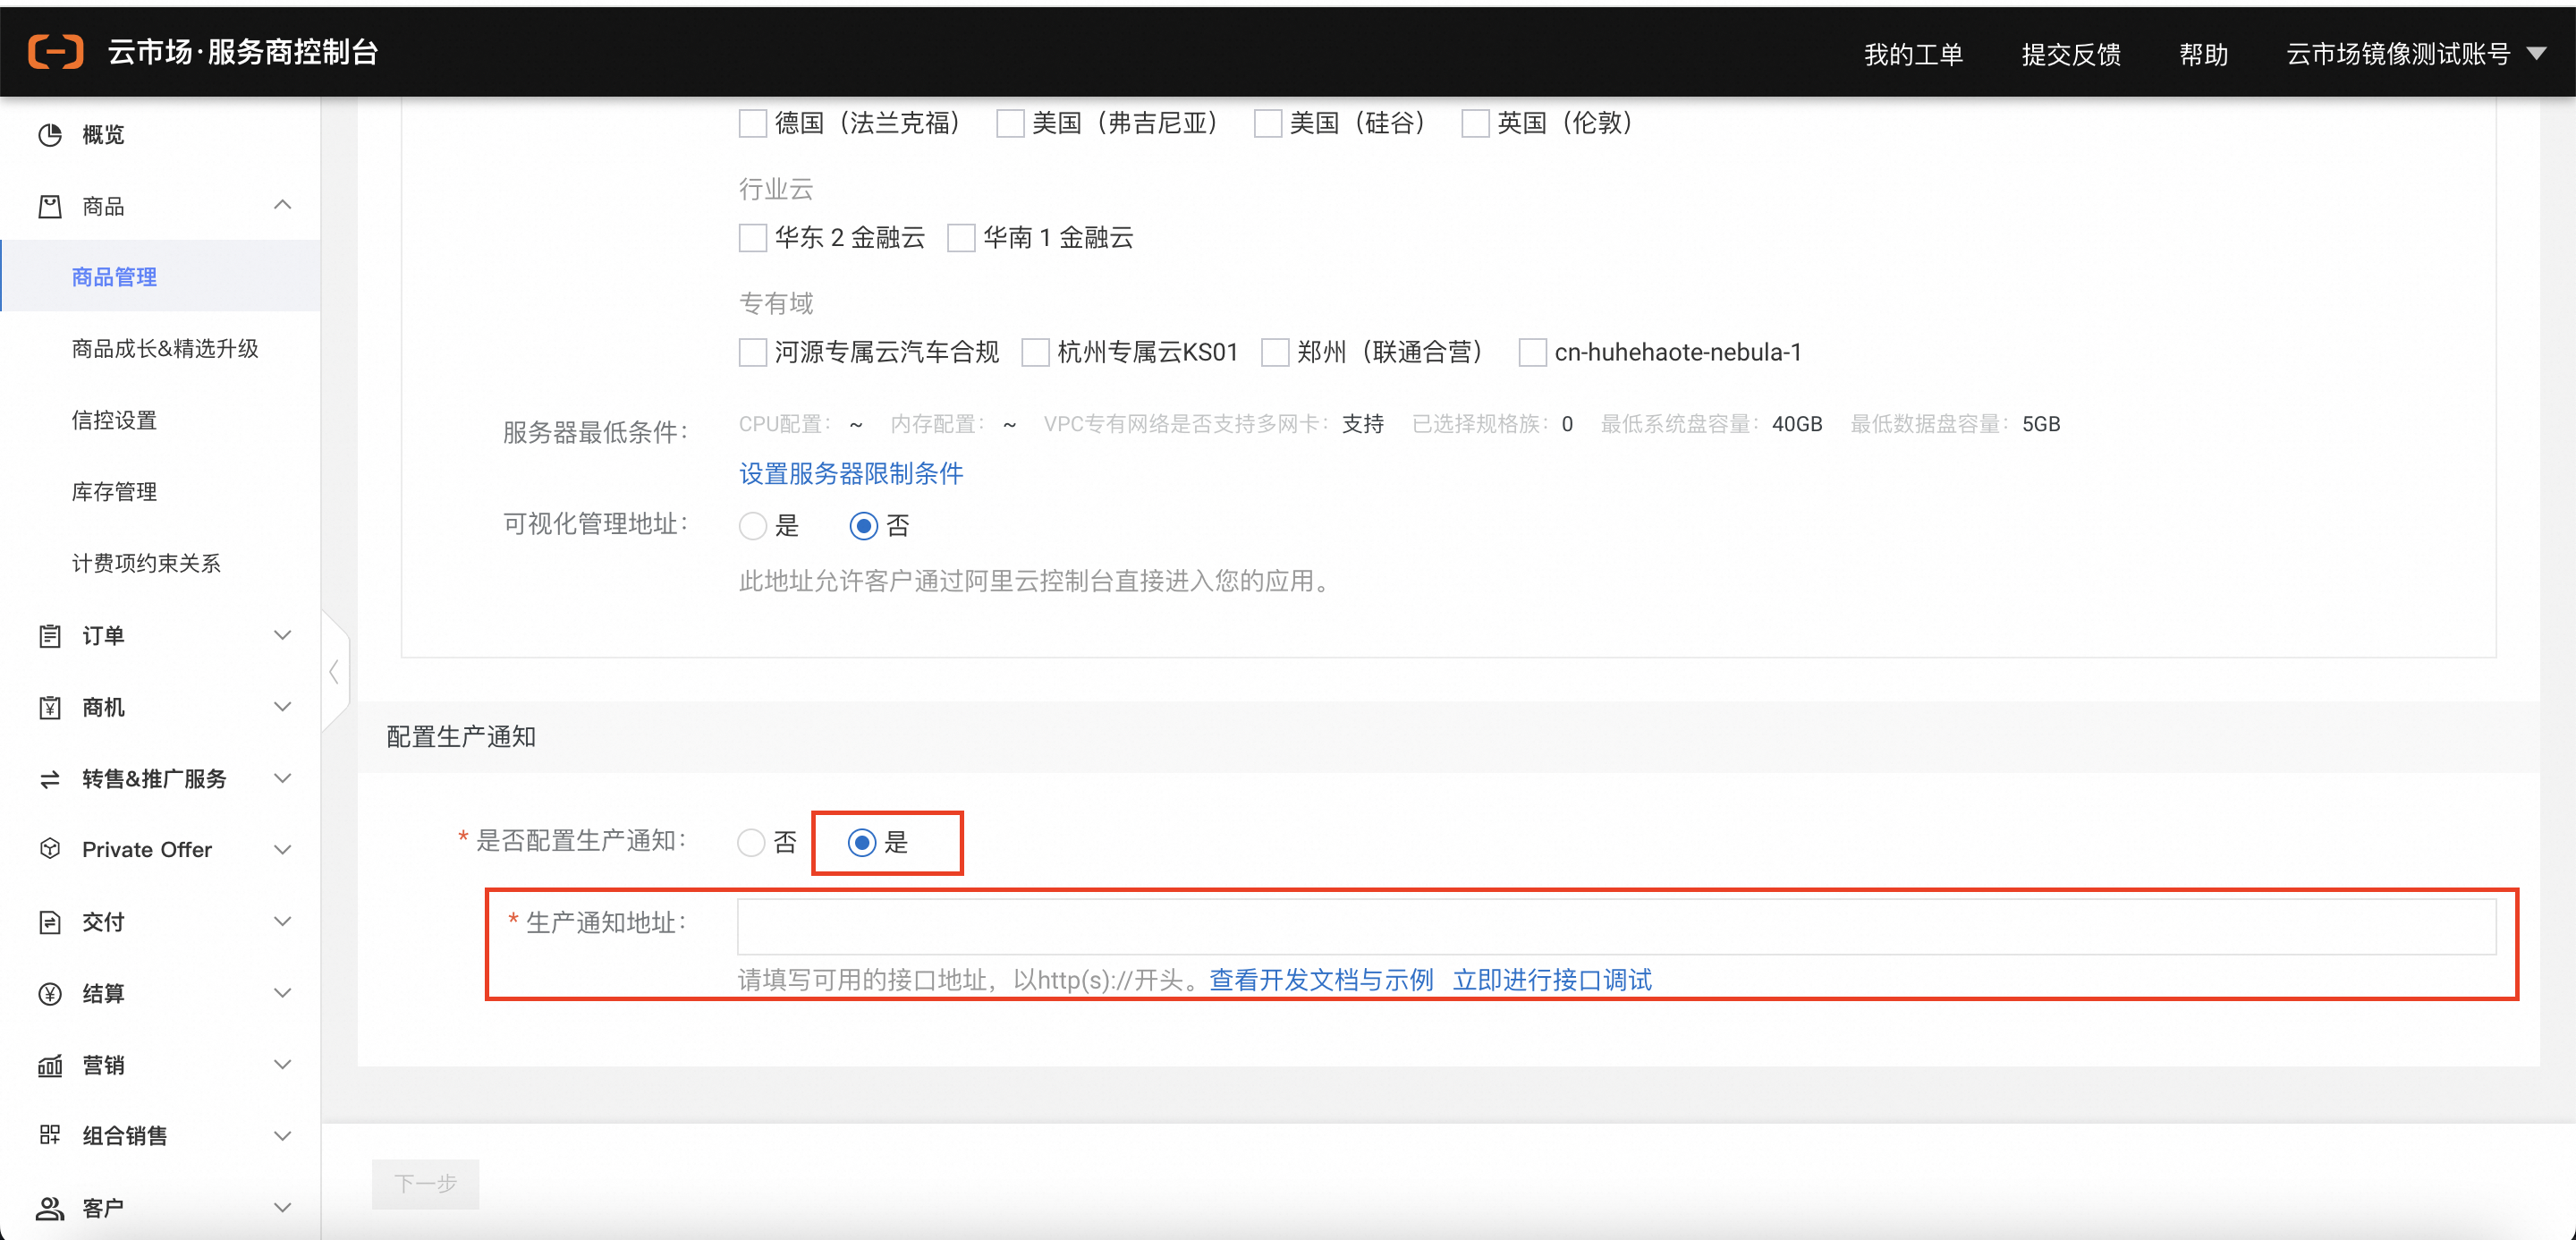The width and height of the screenshot is (2576, 1240).
Task: Open 计费项约束关系 in the sidebar
Action: tap(146, 563)
